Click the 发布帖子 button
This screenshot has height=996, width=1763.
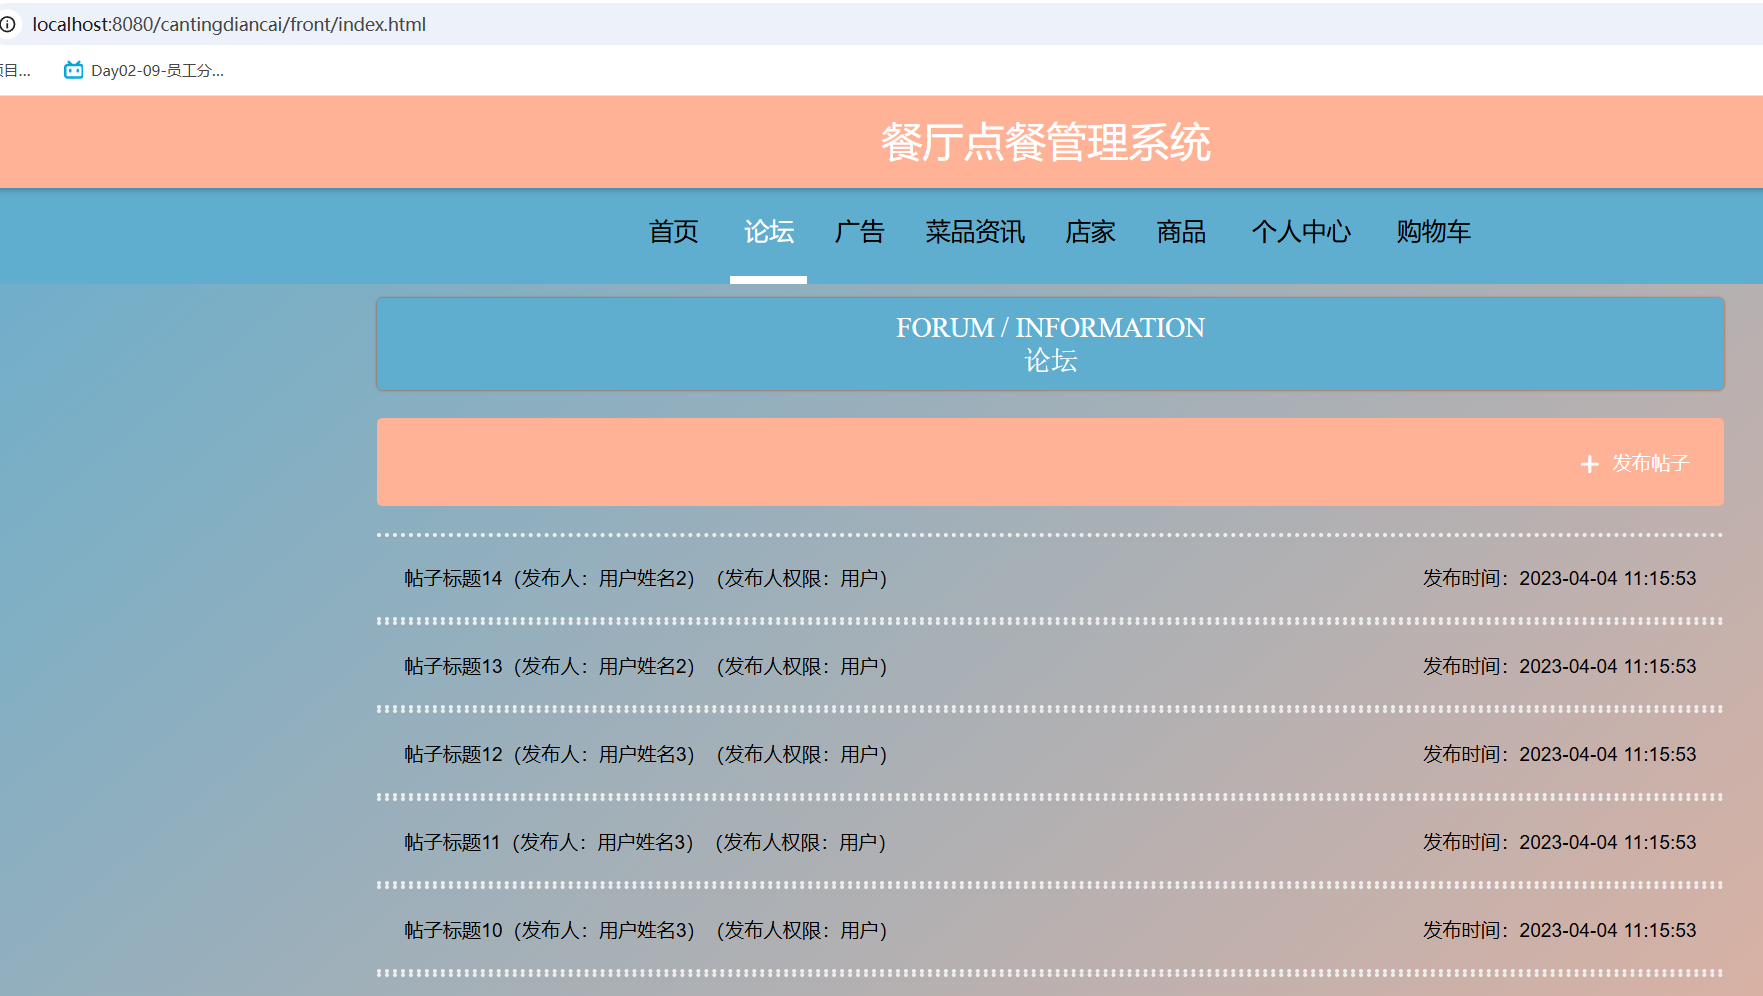[x=1649, y=464]
